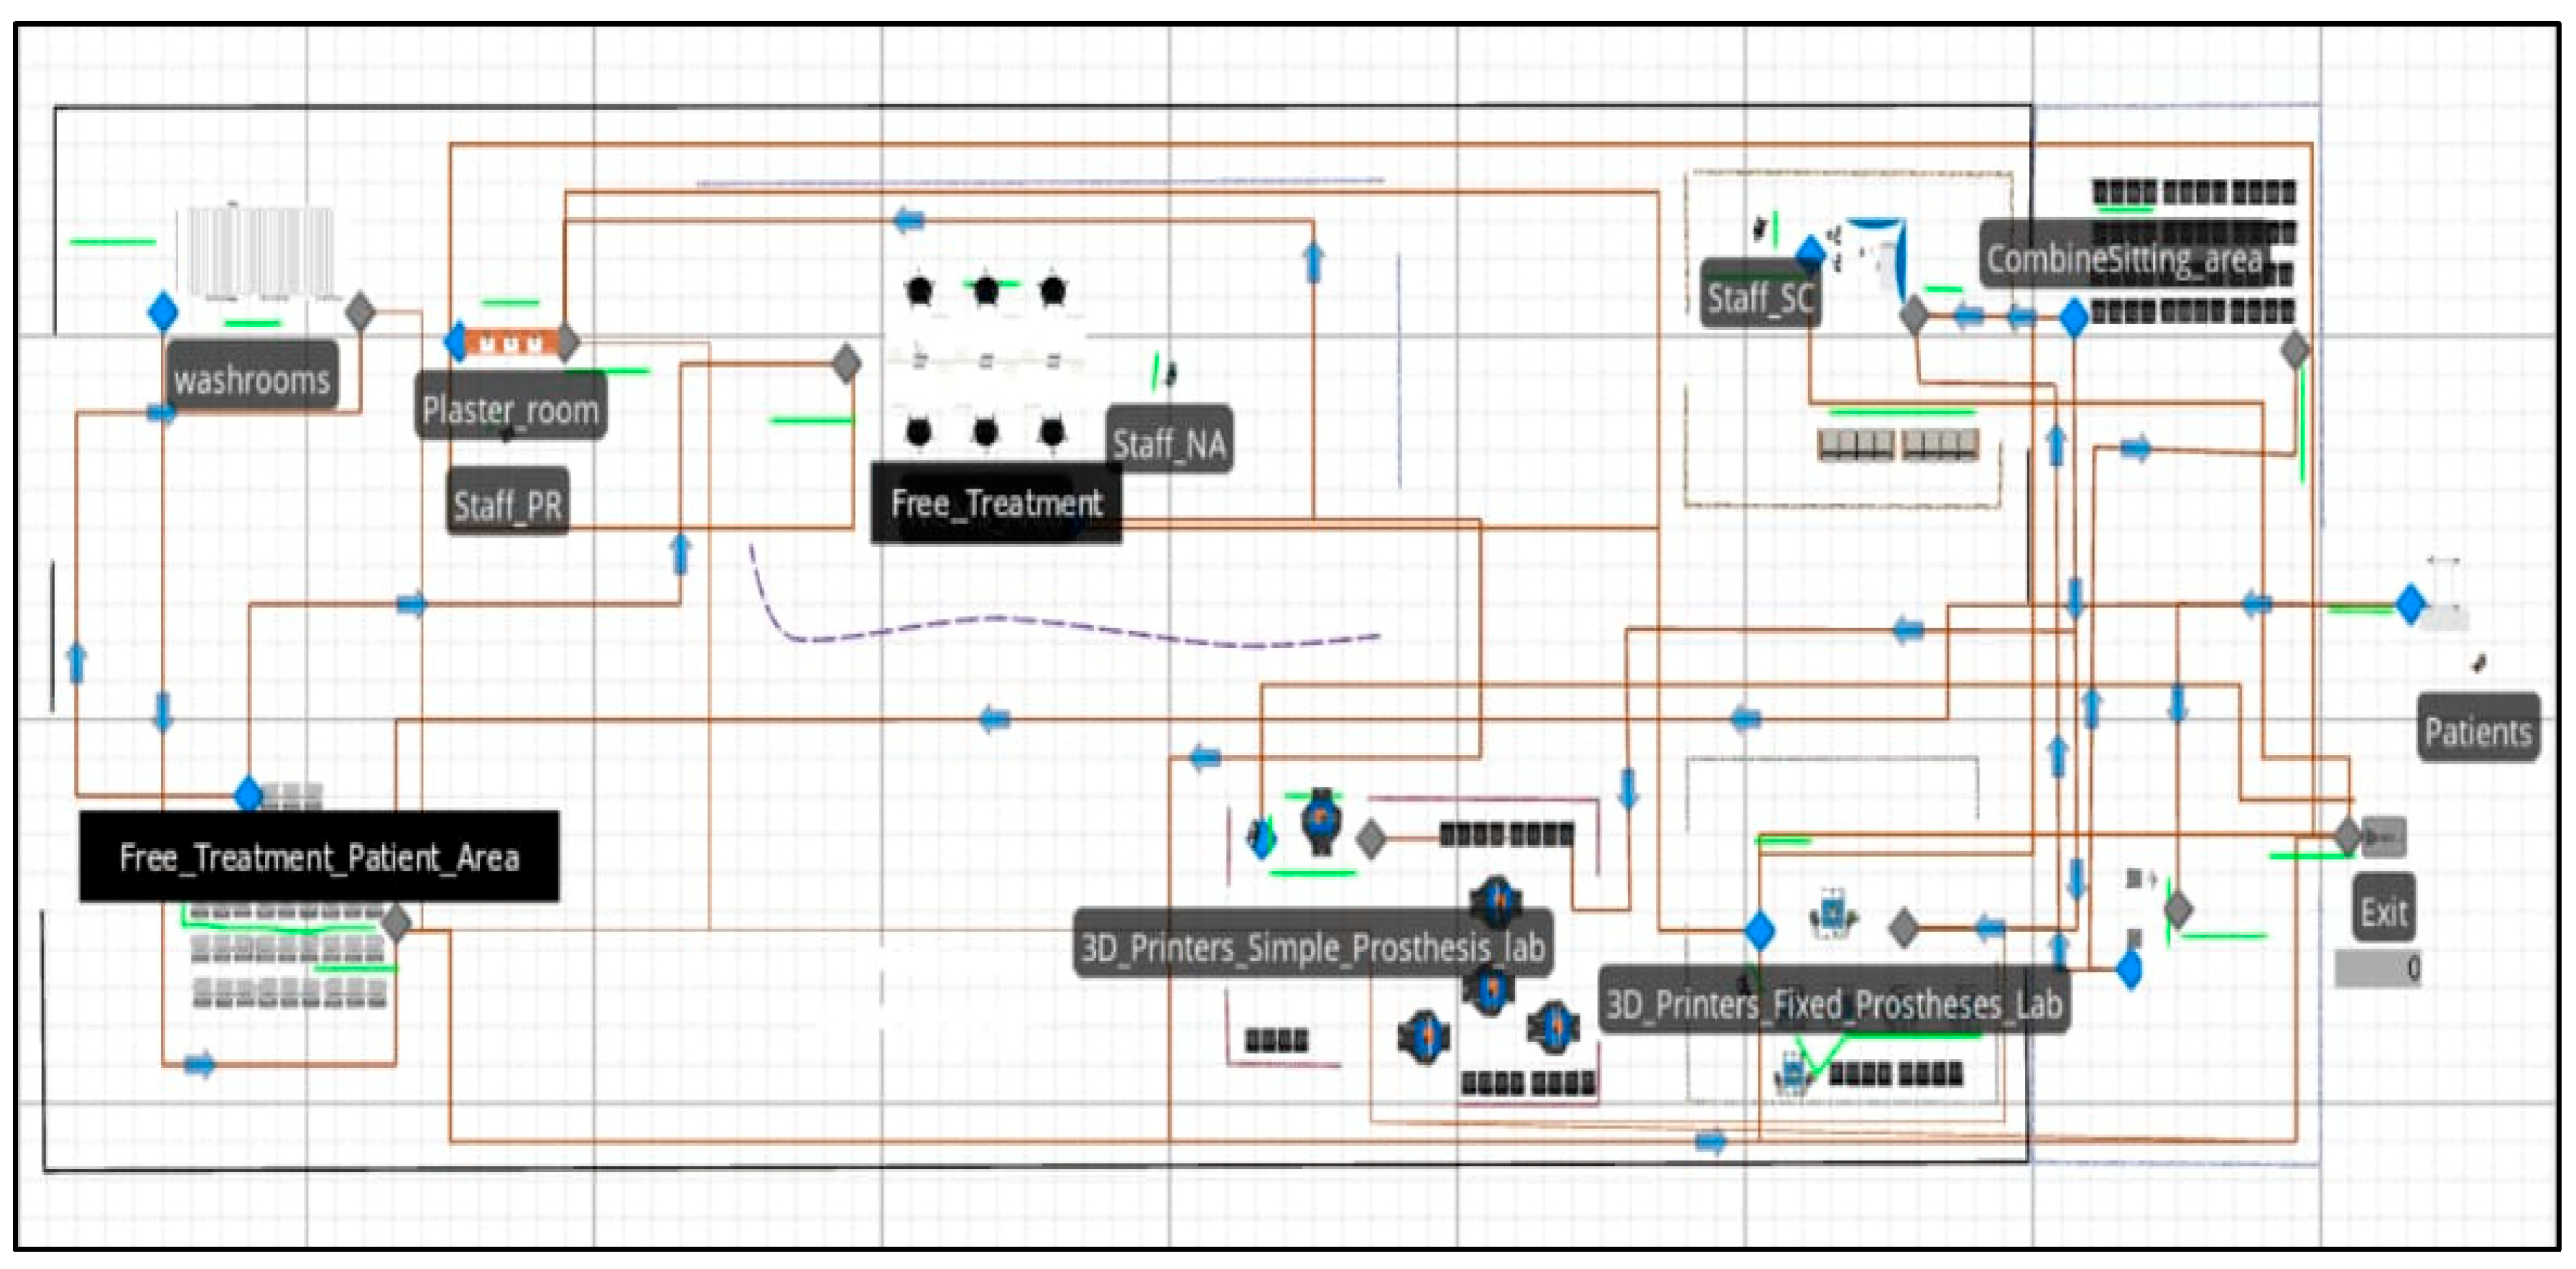The image size is (2576, 1269).
Task: Select washrooms gray output node diamond
Action: tap(360, 311)
